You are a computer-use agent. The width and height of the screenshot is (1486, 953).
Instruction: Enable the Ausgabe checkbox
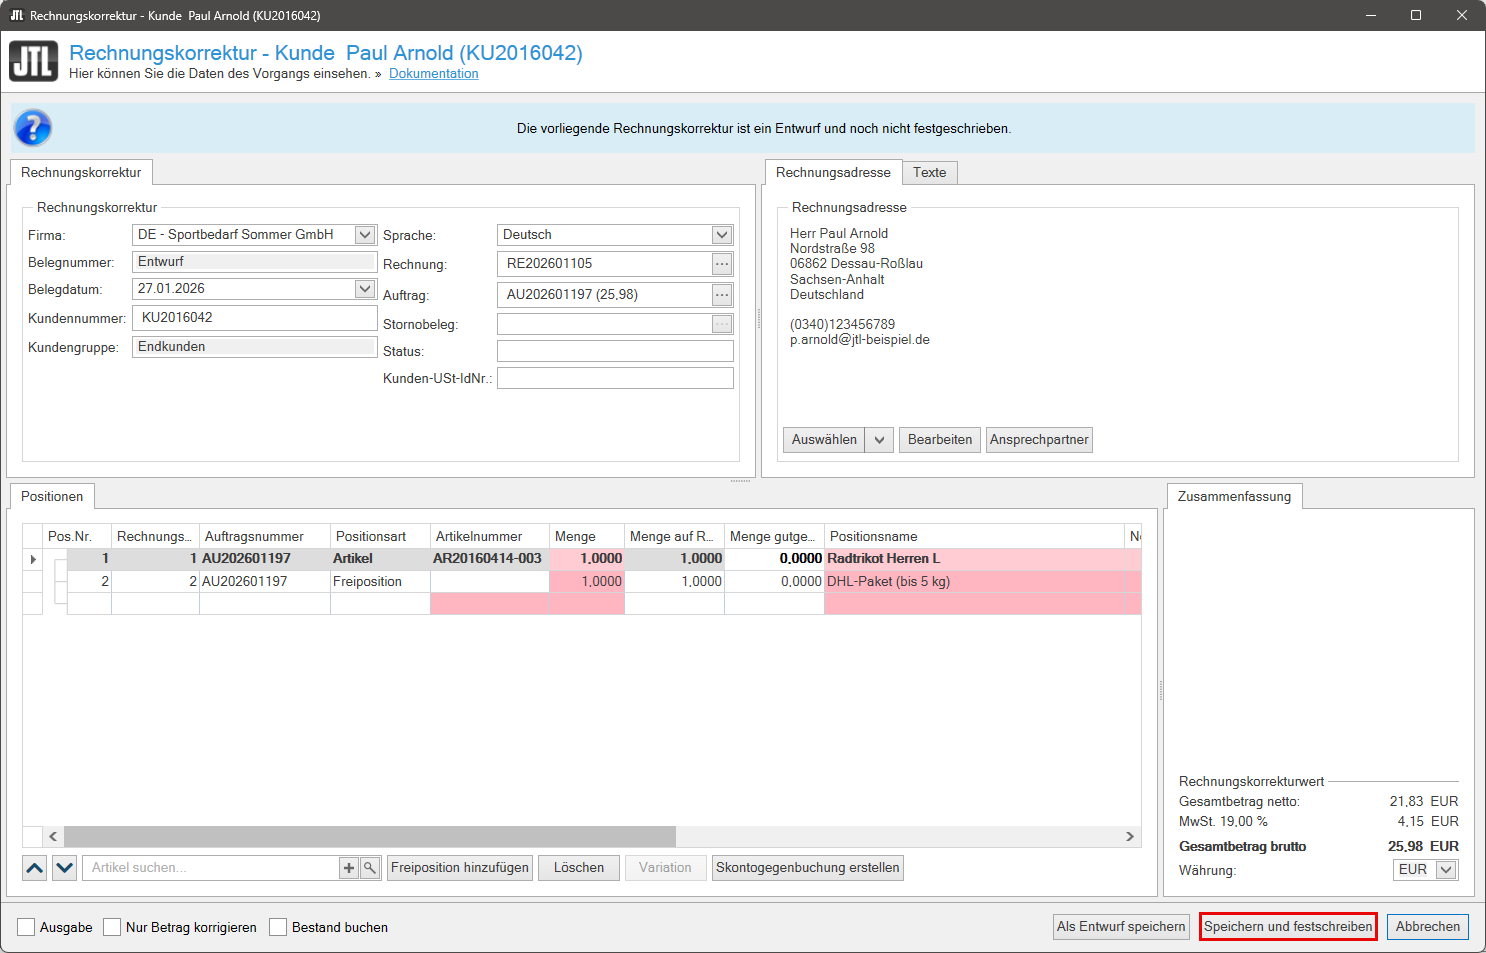tap(27, 927)
